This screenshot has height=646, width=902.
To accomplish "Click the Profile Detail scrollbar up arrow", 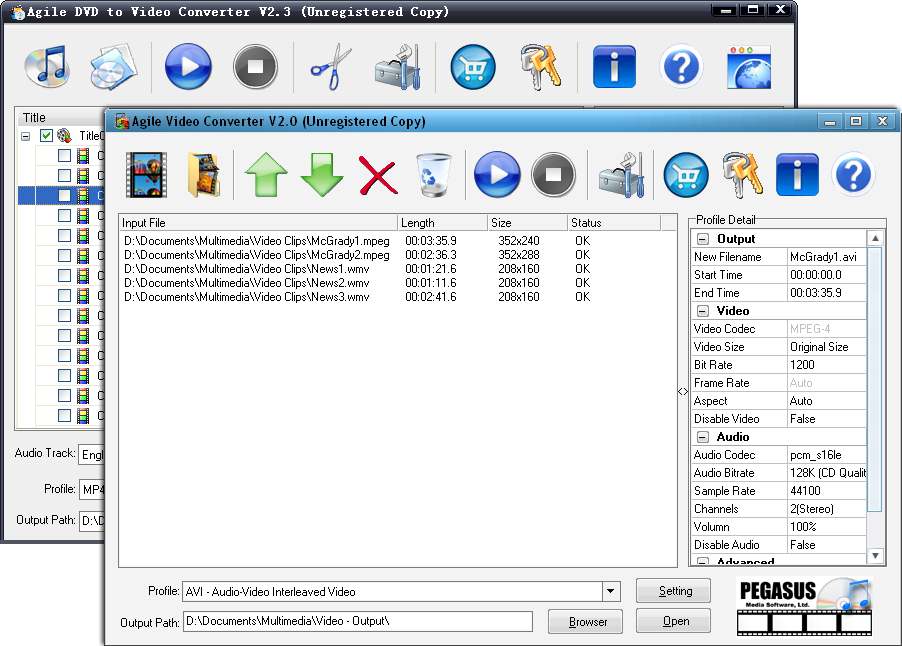I will pyautogui.click(x=875, y=238).
